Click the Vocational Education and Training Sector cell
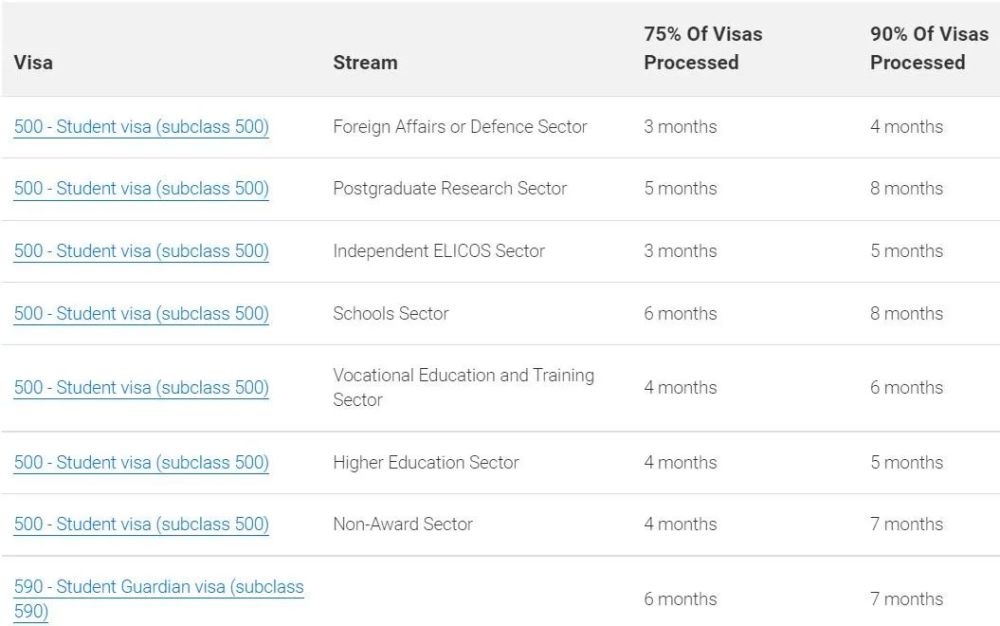The width and height of the screenshot is (1000, 626). pos(464,388)
